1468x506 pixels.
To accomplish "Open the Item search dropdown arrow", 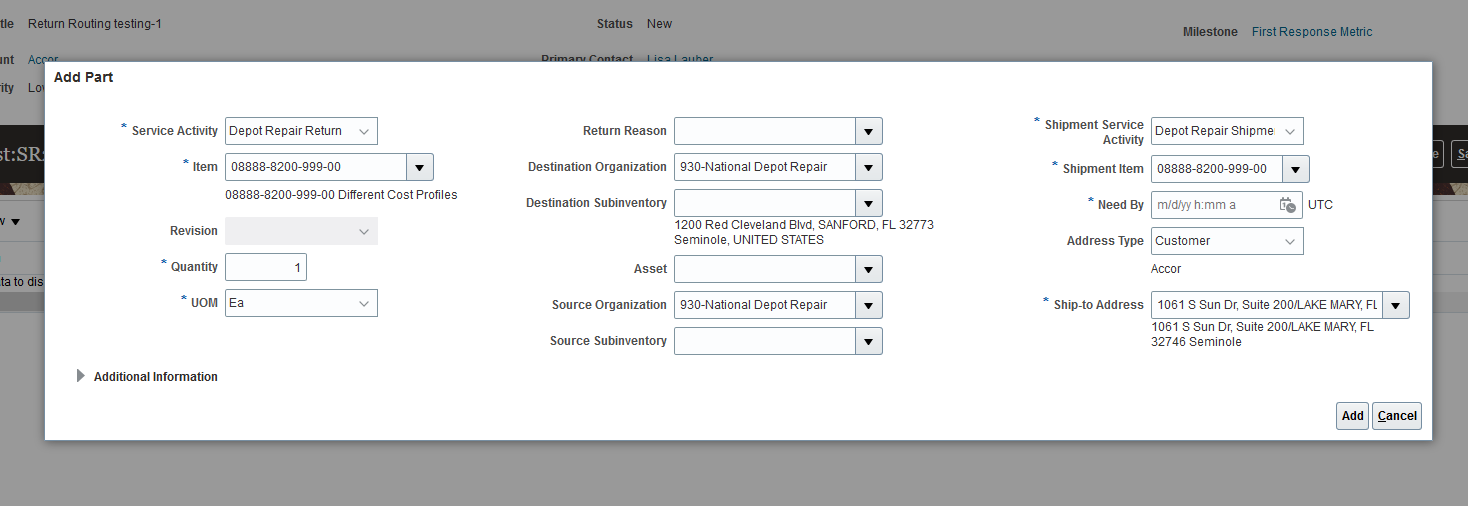I will 420,167.
